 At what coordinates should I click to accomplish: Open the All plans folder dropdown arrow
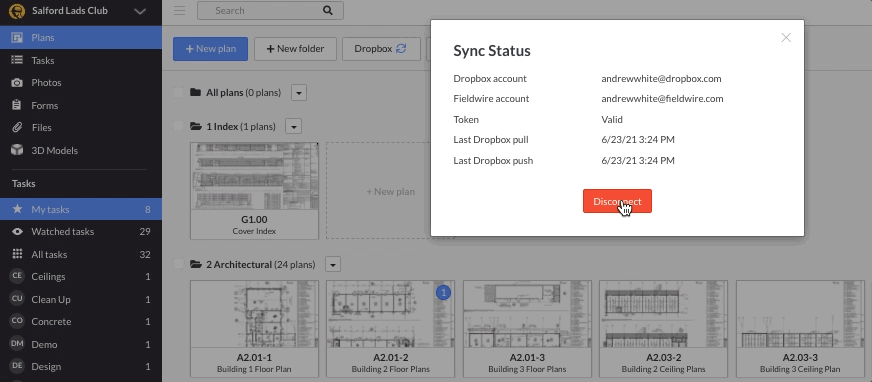point(299,93)
